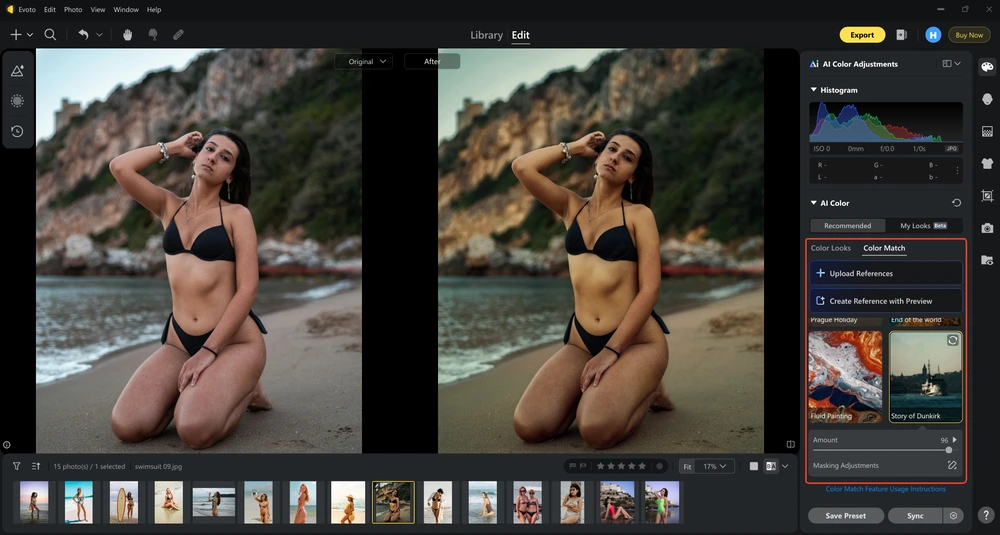Open the Color Adjustments palette panel
Image resolution: width=1000 pixels, height=535 pixels.
coord(987,67)
